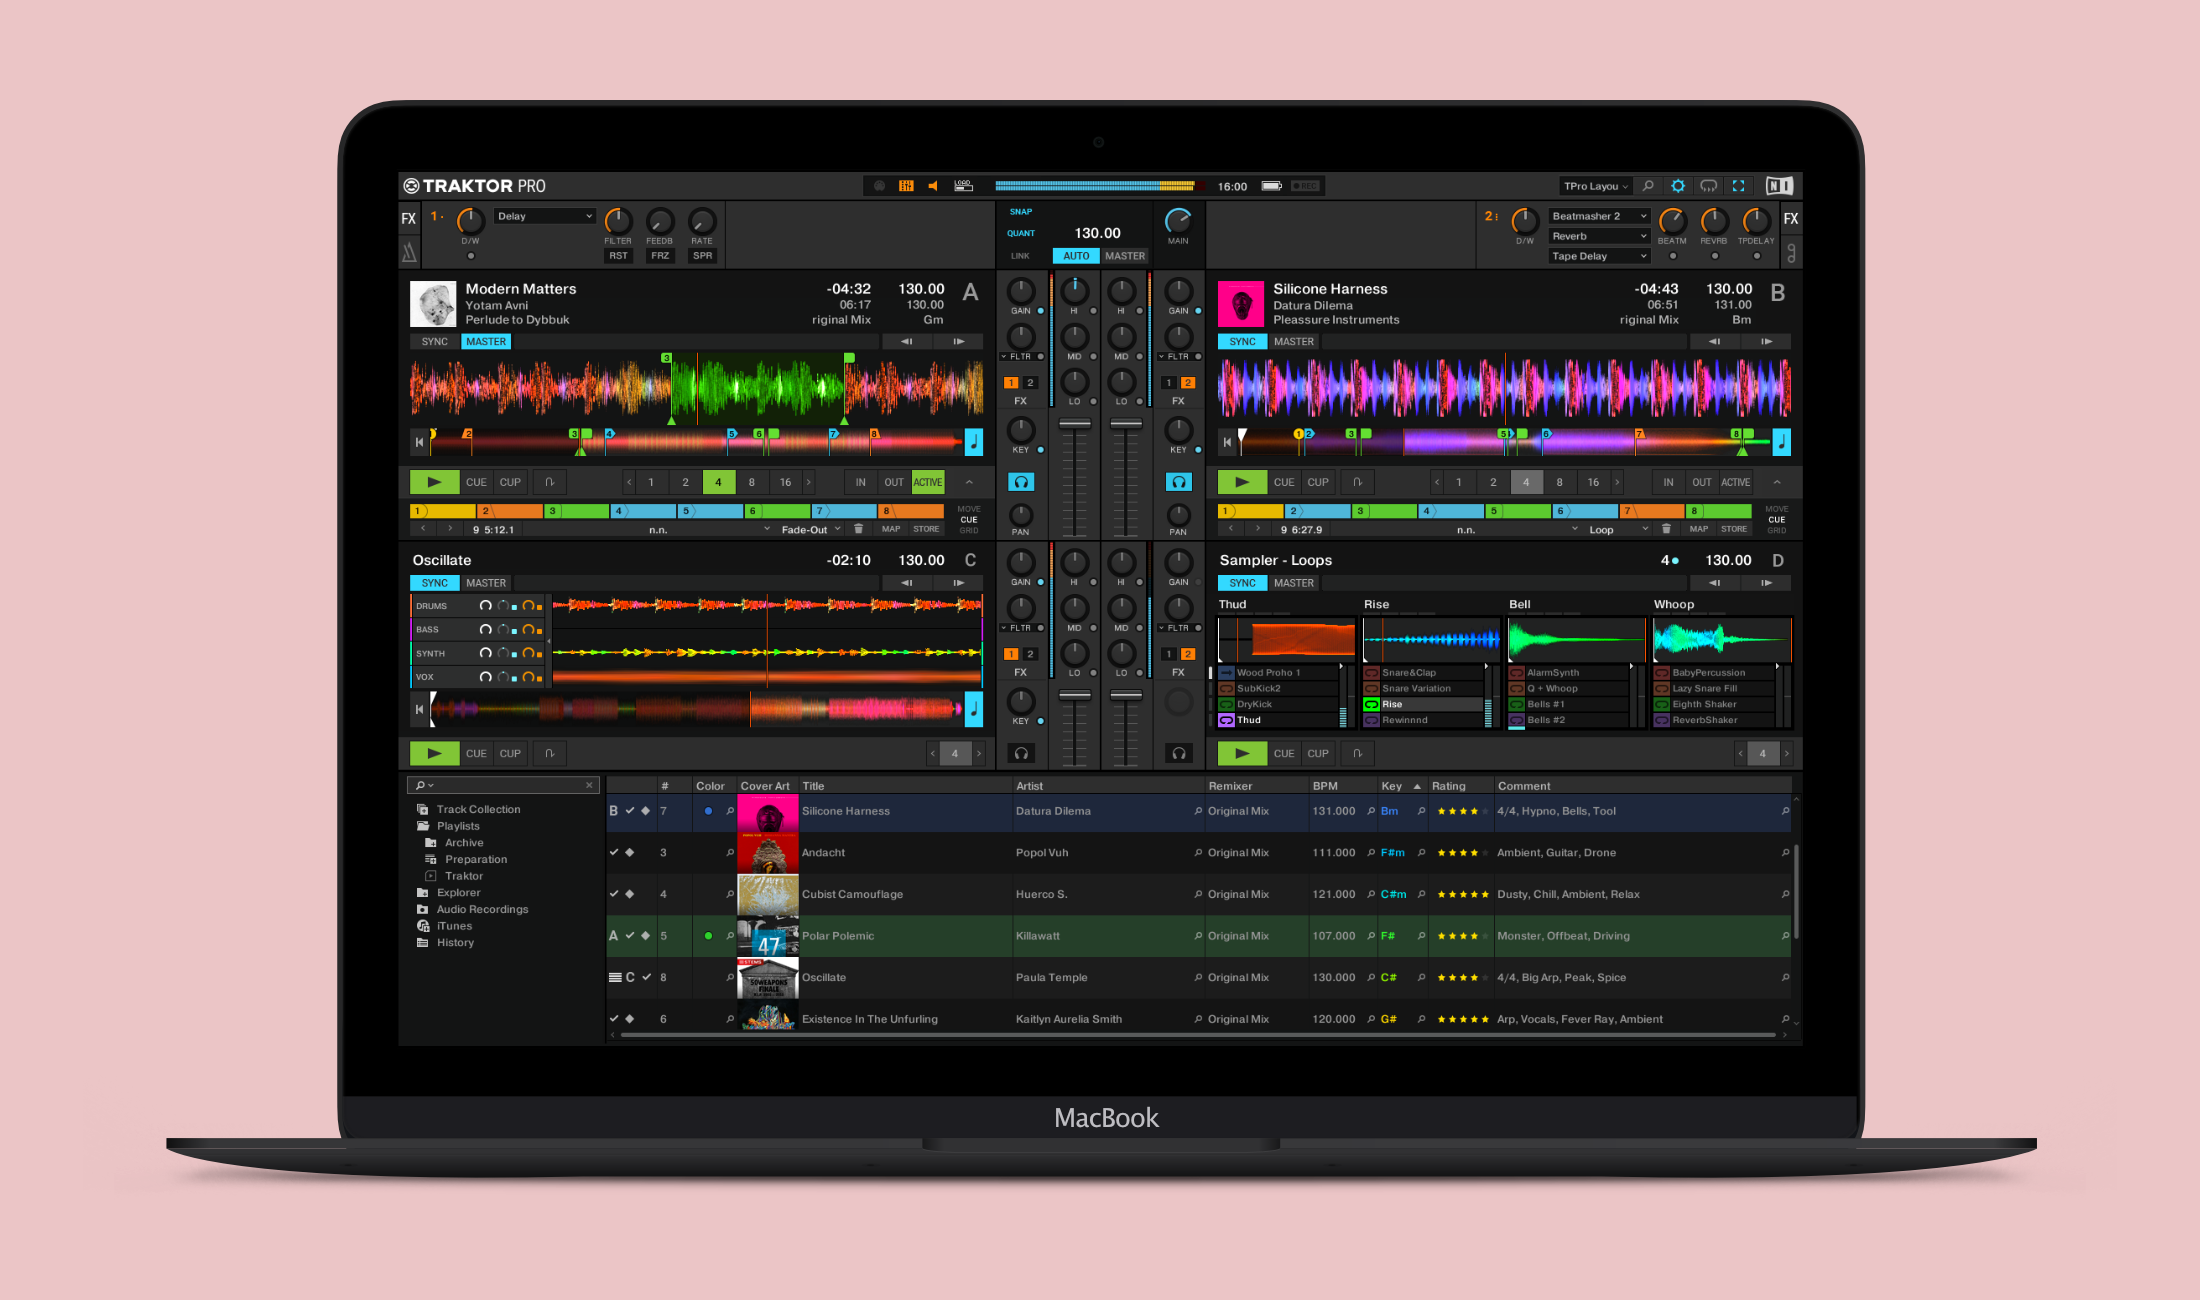2200x1300 pixels.
Task: Trigger the Rise sample in the Sampler
Action: [x=1371, y=704]
